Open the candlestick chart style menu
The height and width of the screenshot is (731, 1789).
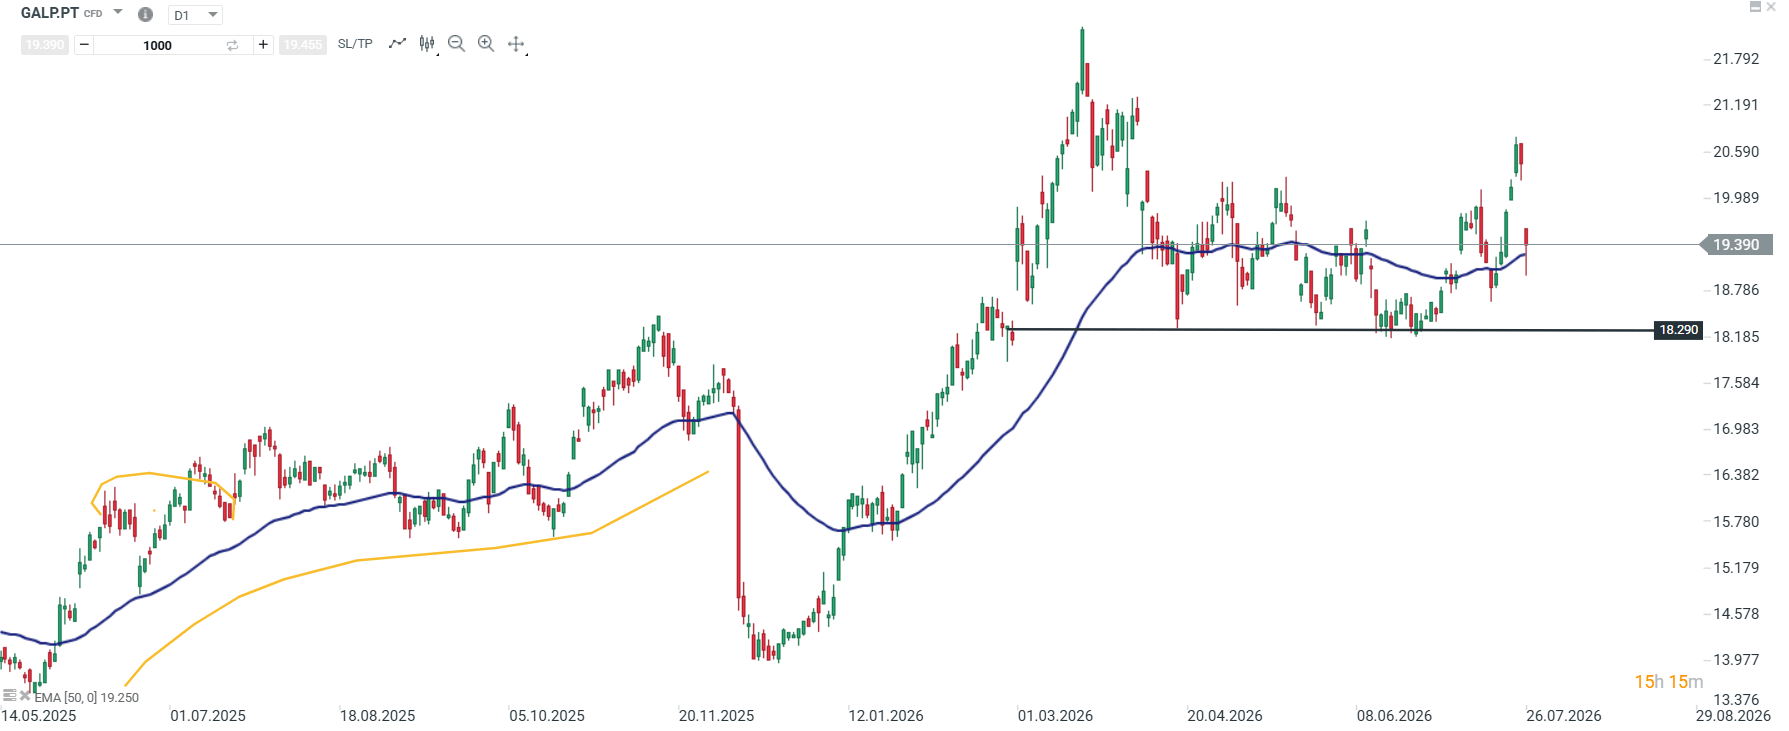point(427,43)
